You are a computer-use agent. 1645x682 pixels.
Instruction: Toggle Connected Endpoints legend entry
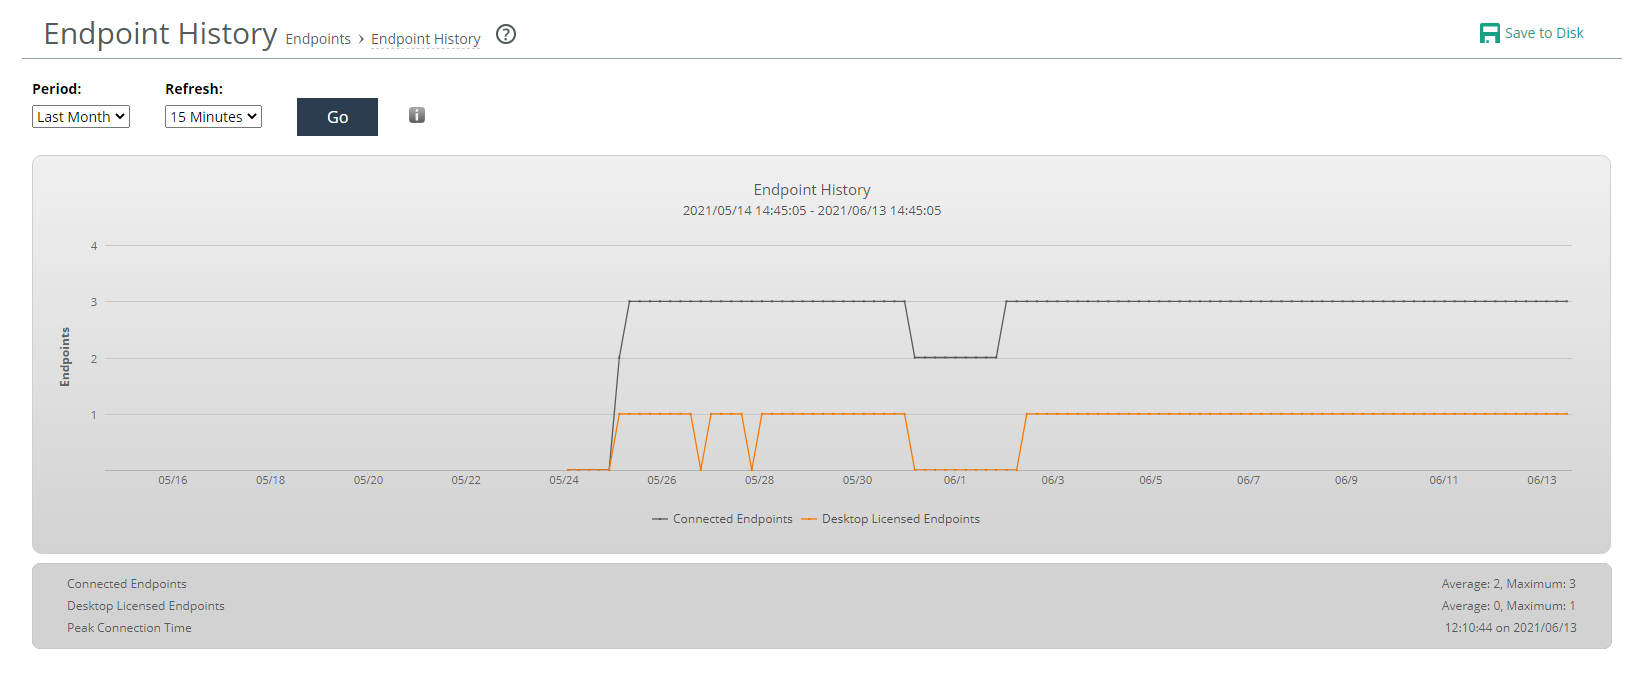point(722,519)
